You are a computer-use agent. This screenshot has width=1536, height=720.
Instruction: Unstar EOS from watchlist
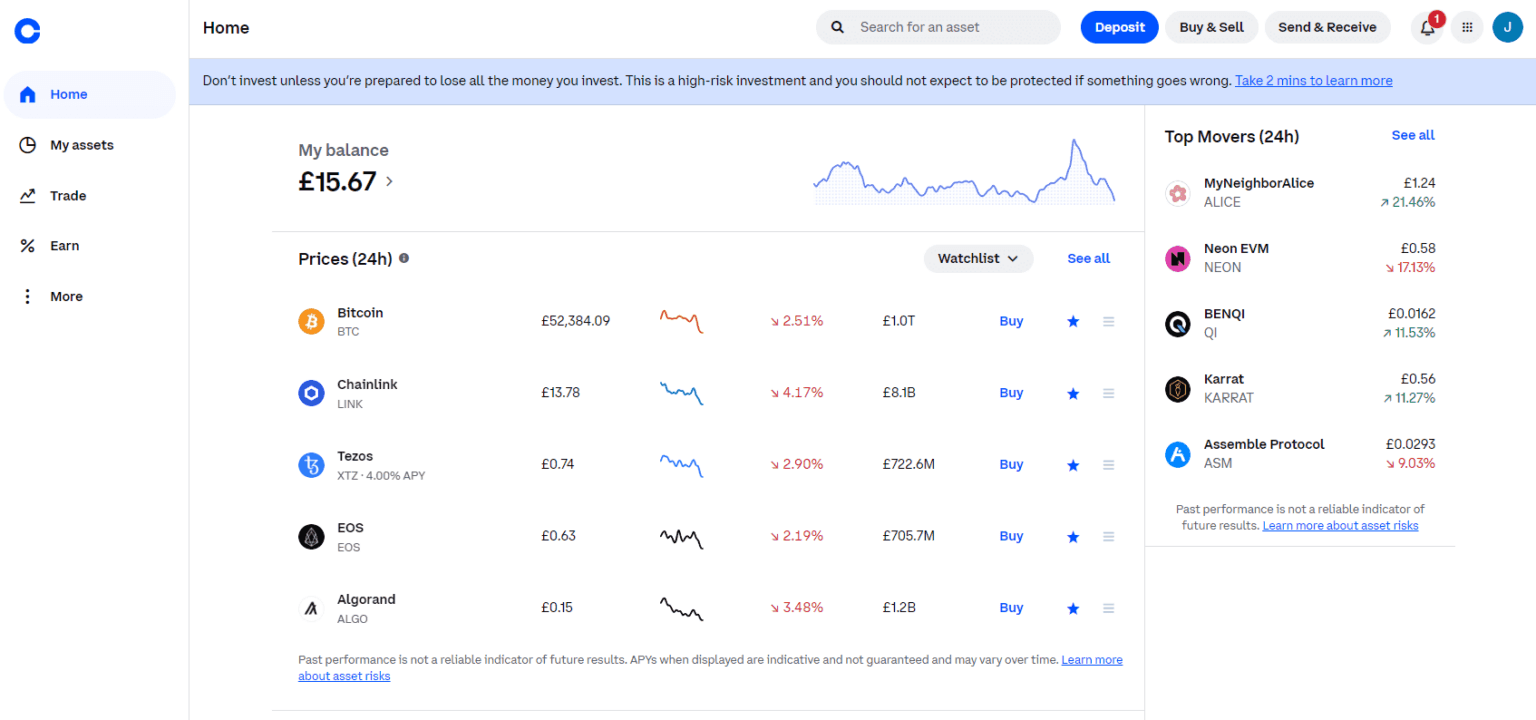1073,537
